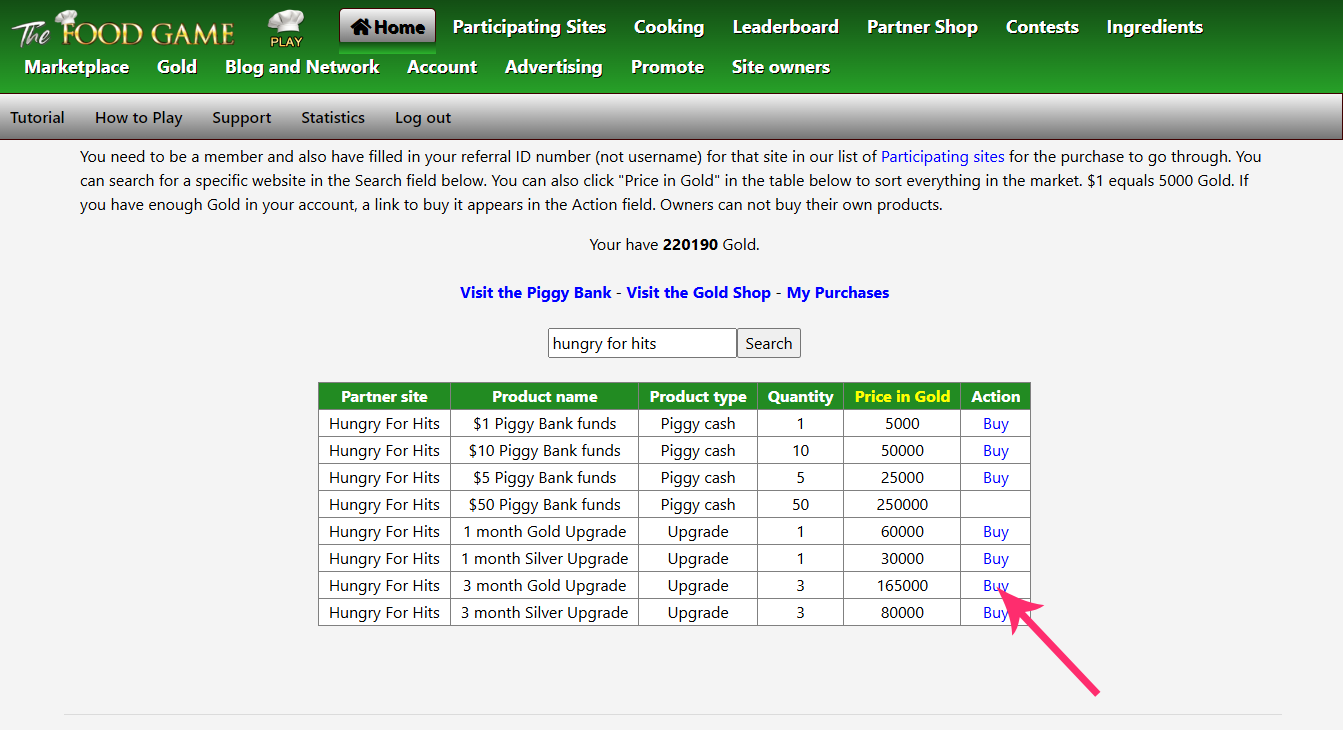Open the Advertising menu
Screen dimensions: 1343x730
pos(554,67)
